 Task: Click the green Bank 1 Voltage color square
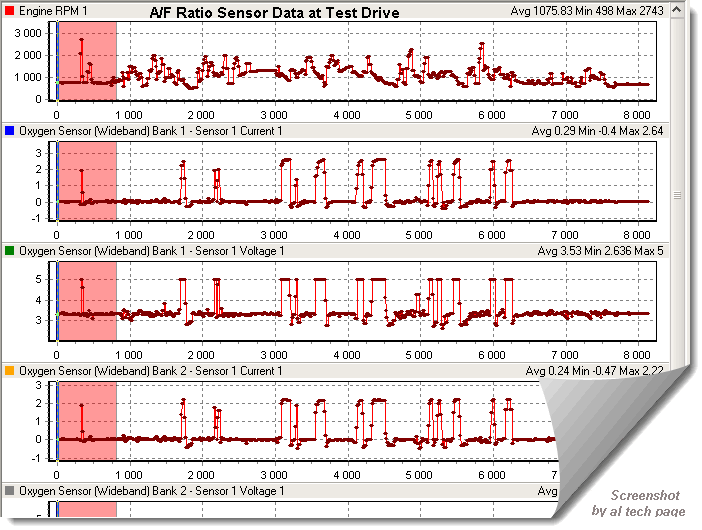pos(9,251)
